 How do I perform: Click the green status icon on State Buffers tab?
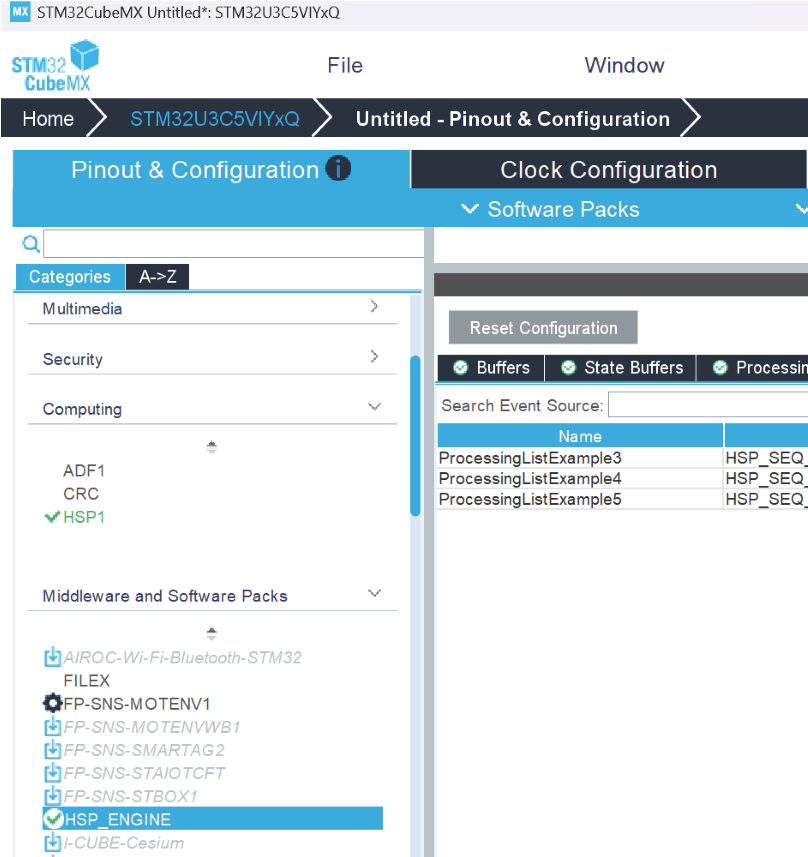pos(569,367)
